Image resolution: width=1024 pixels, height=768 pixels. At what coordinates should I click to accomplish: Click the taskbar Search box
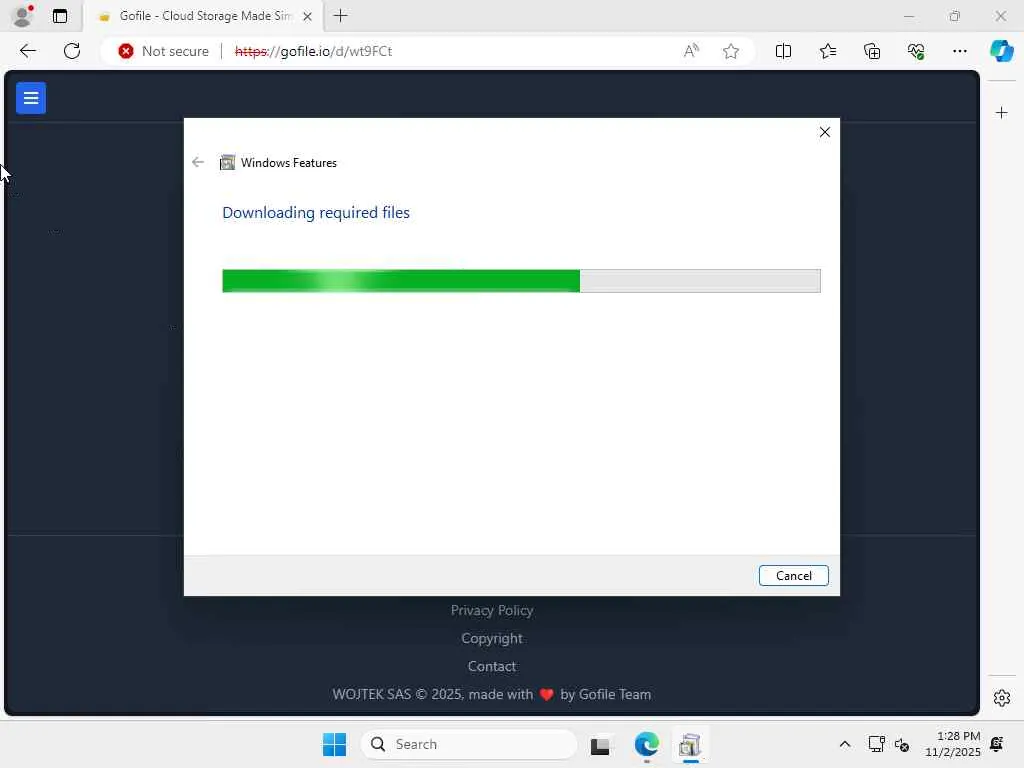click(469, 744)
